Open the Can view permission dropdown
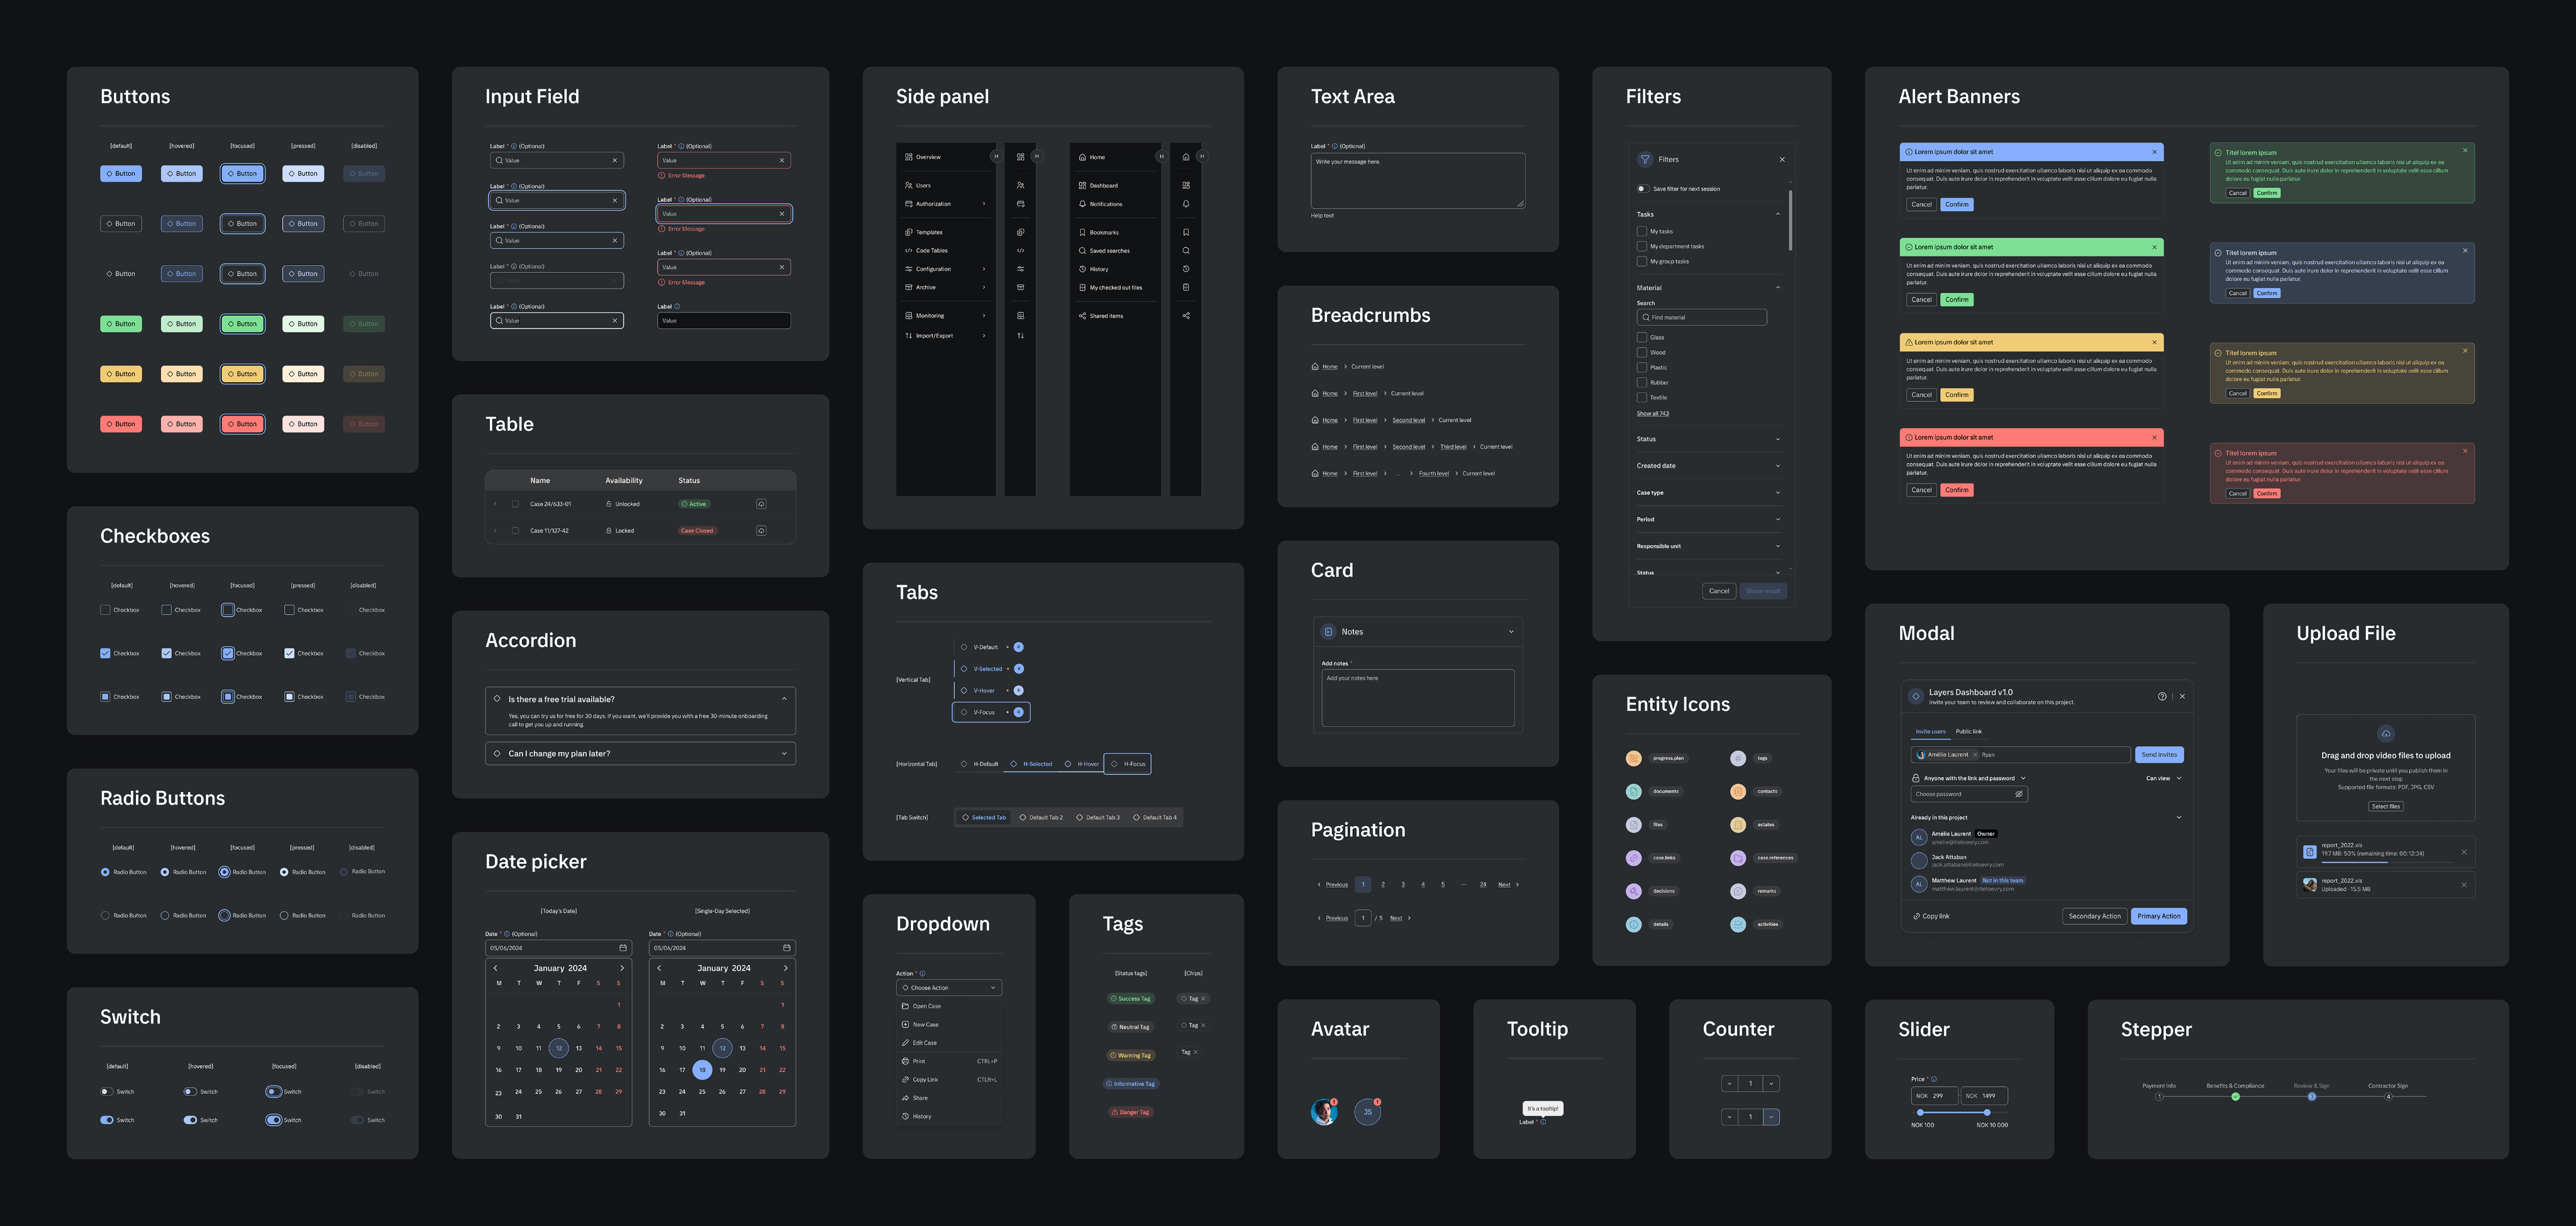The image size is (2576, 1226). tap(2163, 778)
